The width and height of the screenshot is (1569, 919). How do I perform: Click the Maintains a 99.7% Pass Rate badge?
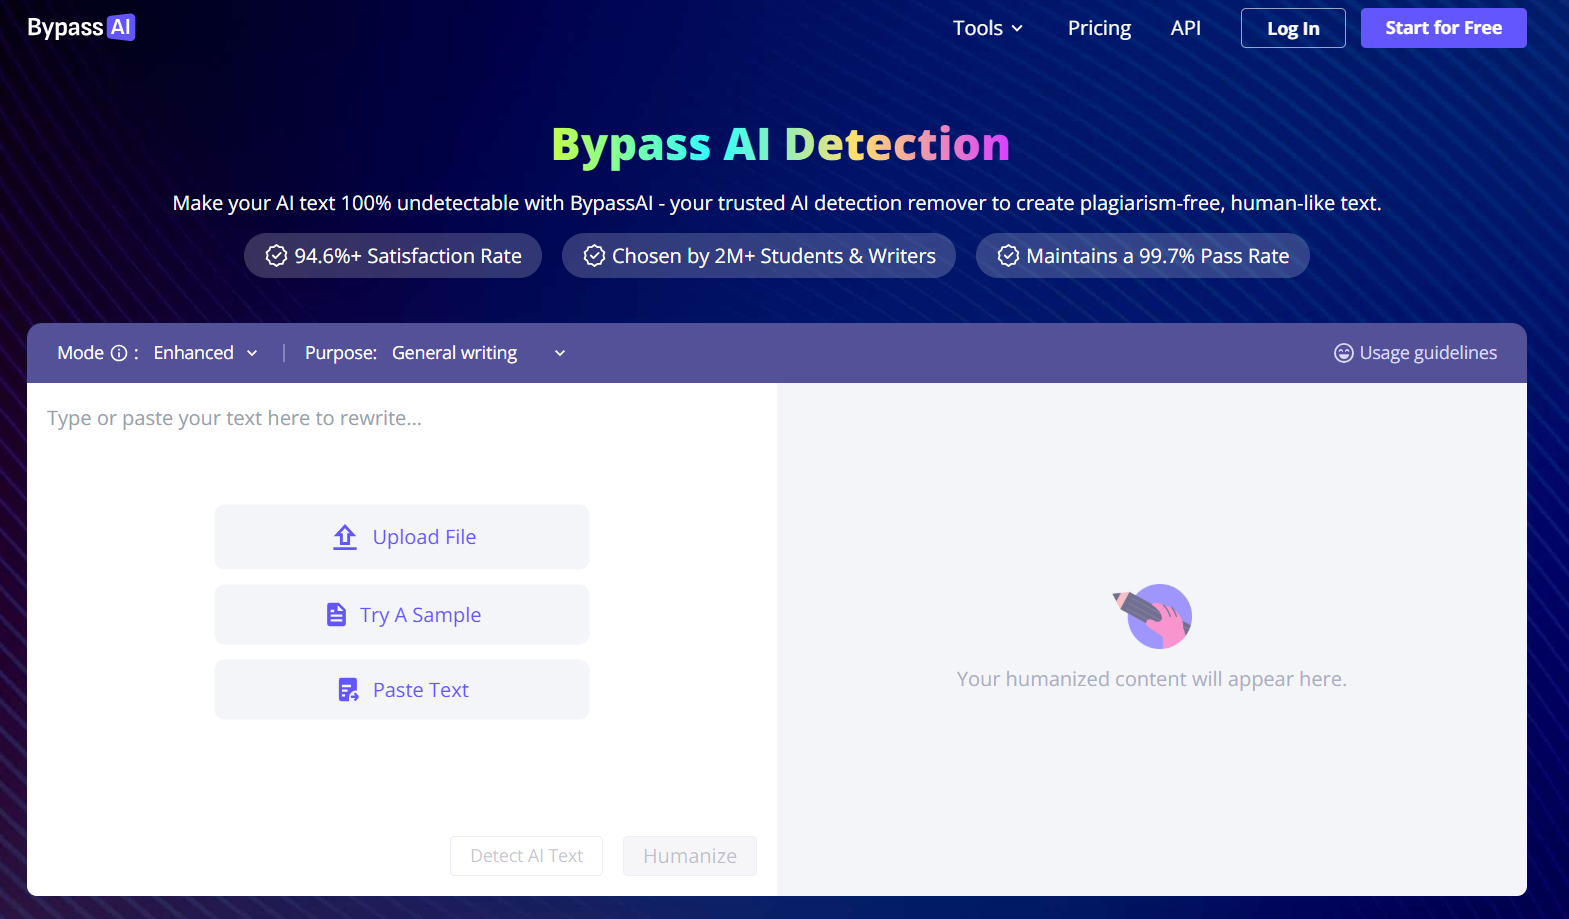pyautogui.click(x=1143, y=256)
